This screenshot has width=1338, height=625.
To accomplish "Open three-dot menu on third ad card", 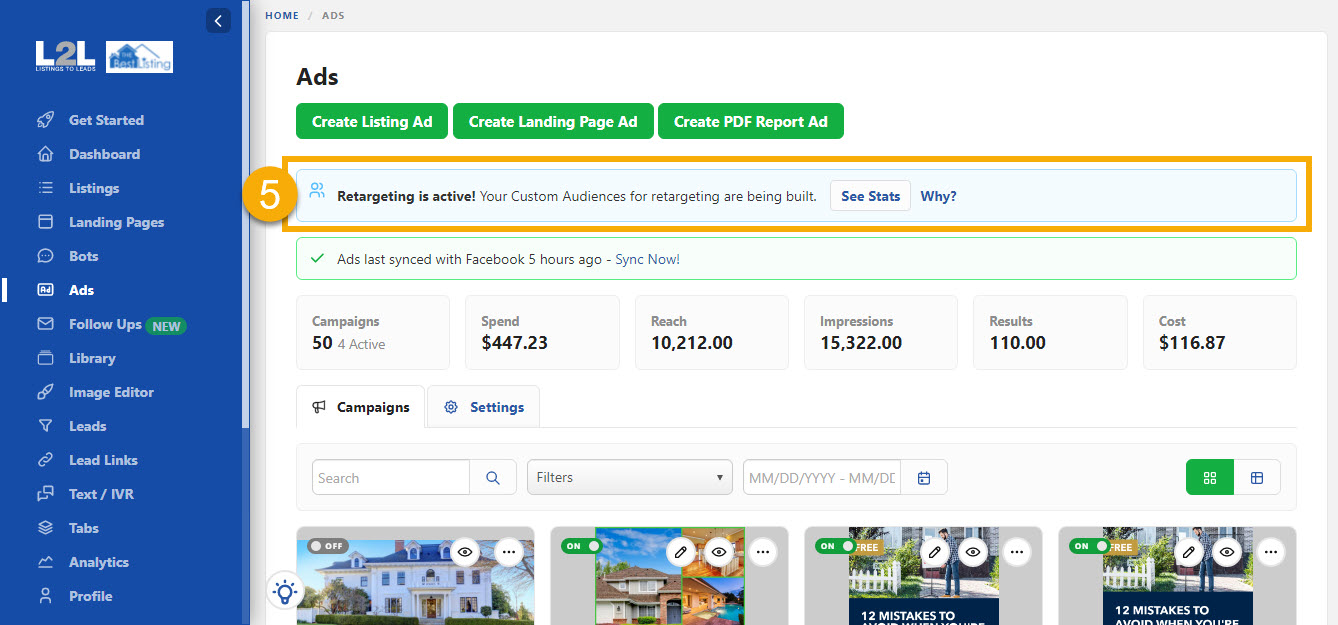I will (x=1017, y=551).
